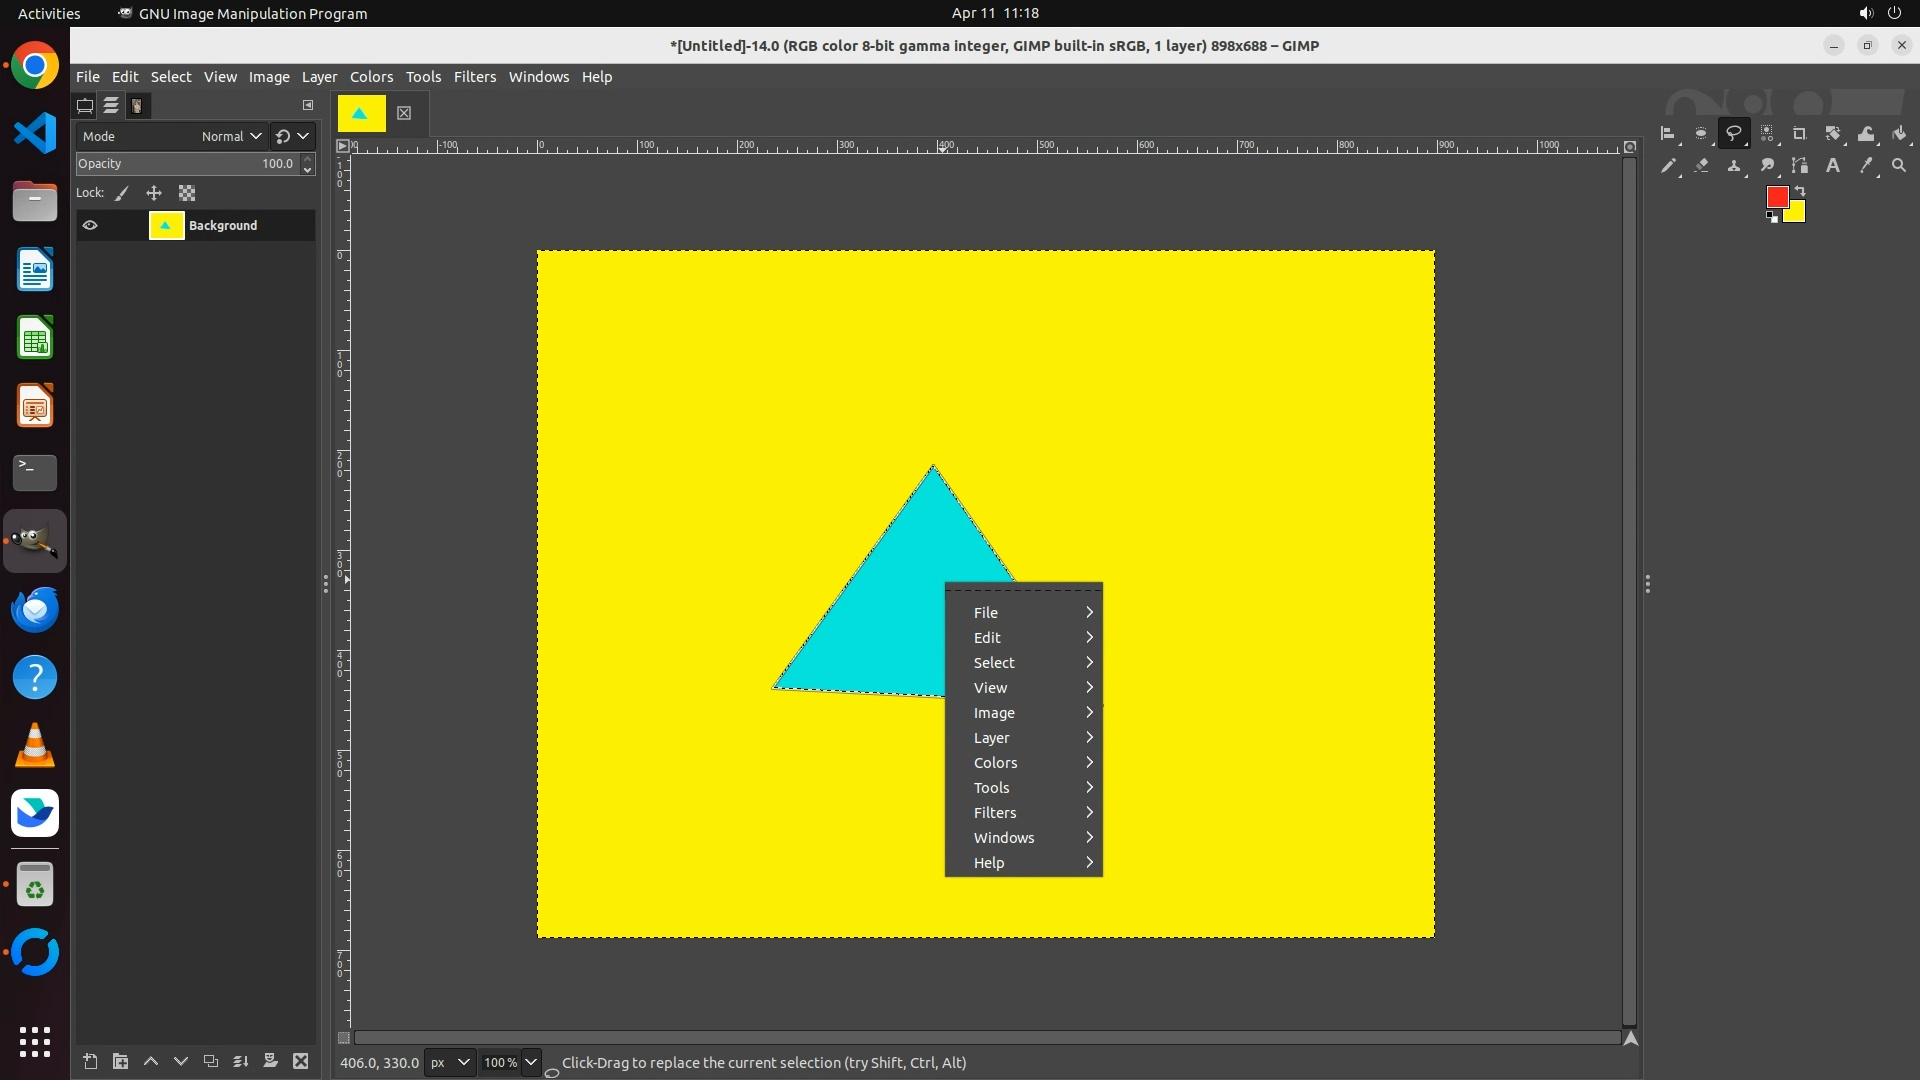Select the Bucket Fill tool
The height and width of the screenshot is (1080, 1920).
tap(1899, 133)
